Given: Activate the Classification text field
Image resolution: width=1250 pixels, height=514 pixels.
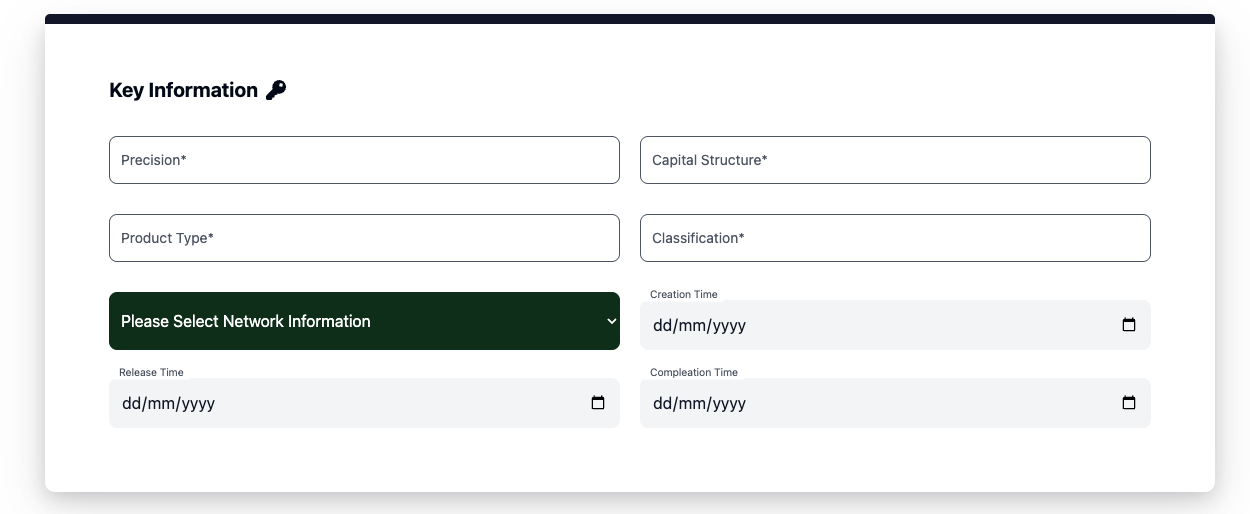Looking at the screenshot, I should pos(895,238).
